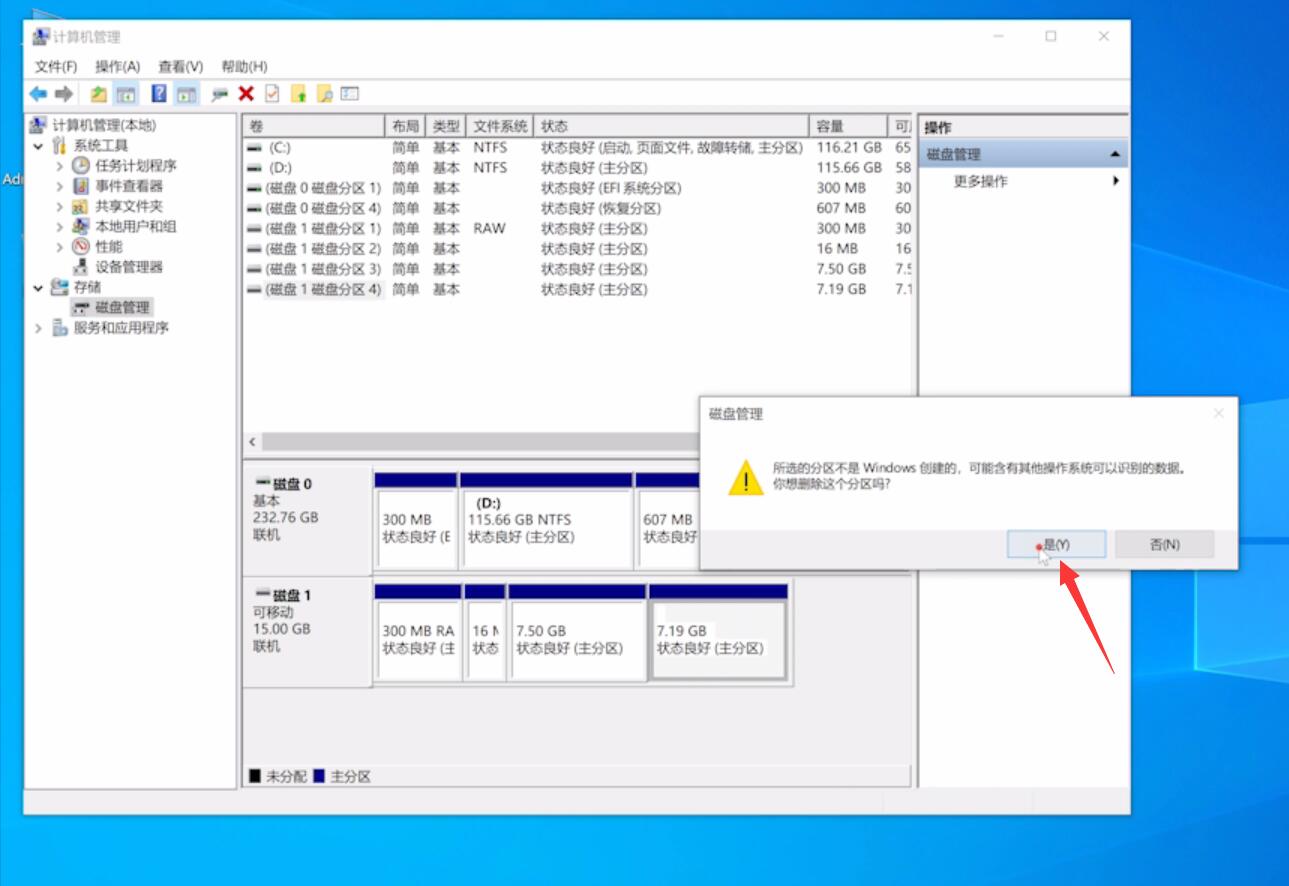Click the grey Forward arrow in toolbar

coord(64,94)
